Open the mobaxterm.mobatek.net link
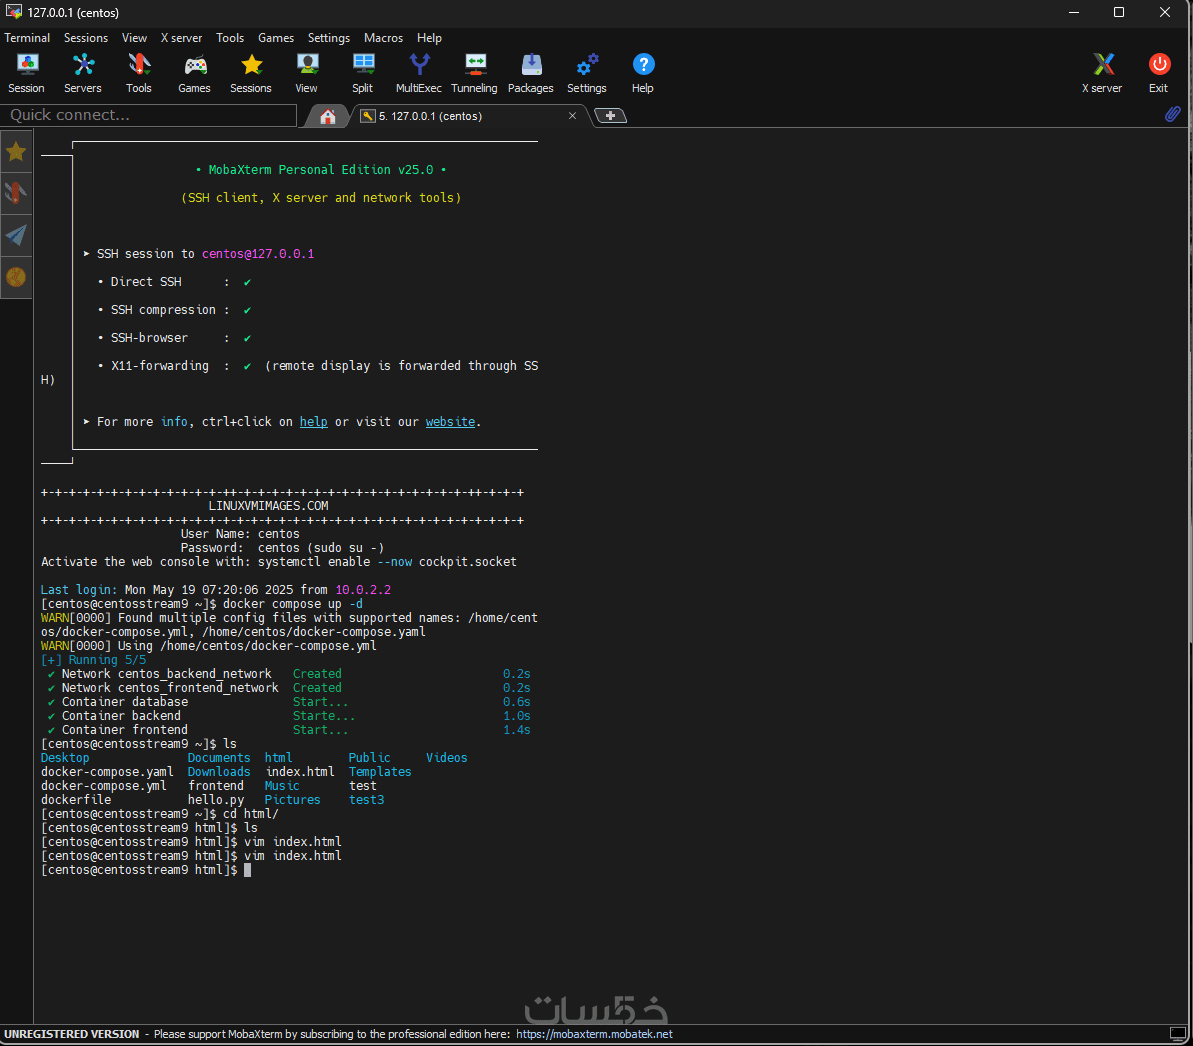Image resolution: width=1193 pixels, height=1046 pixels. 594,1034
